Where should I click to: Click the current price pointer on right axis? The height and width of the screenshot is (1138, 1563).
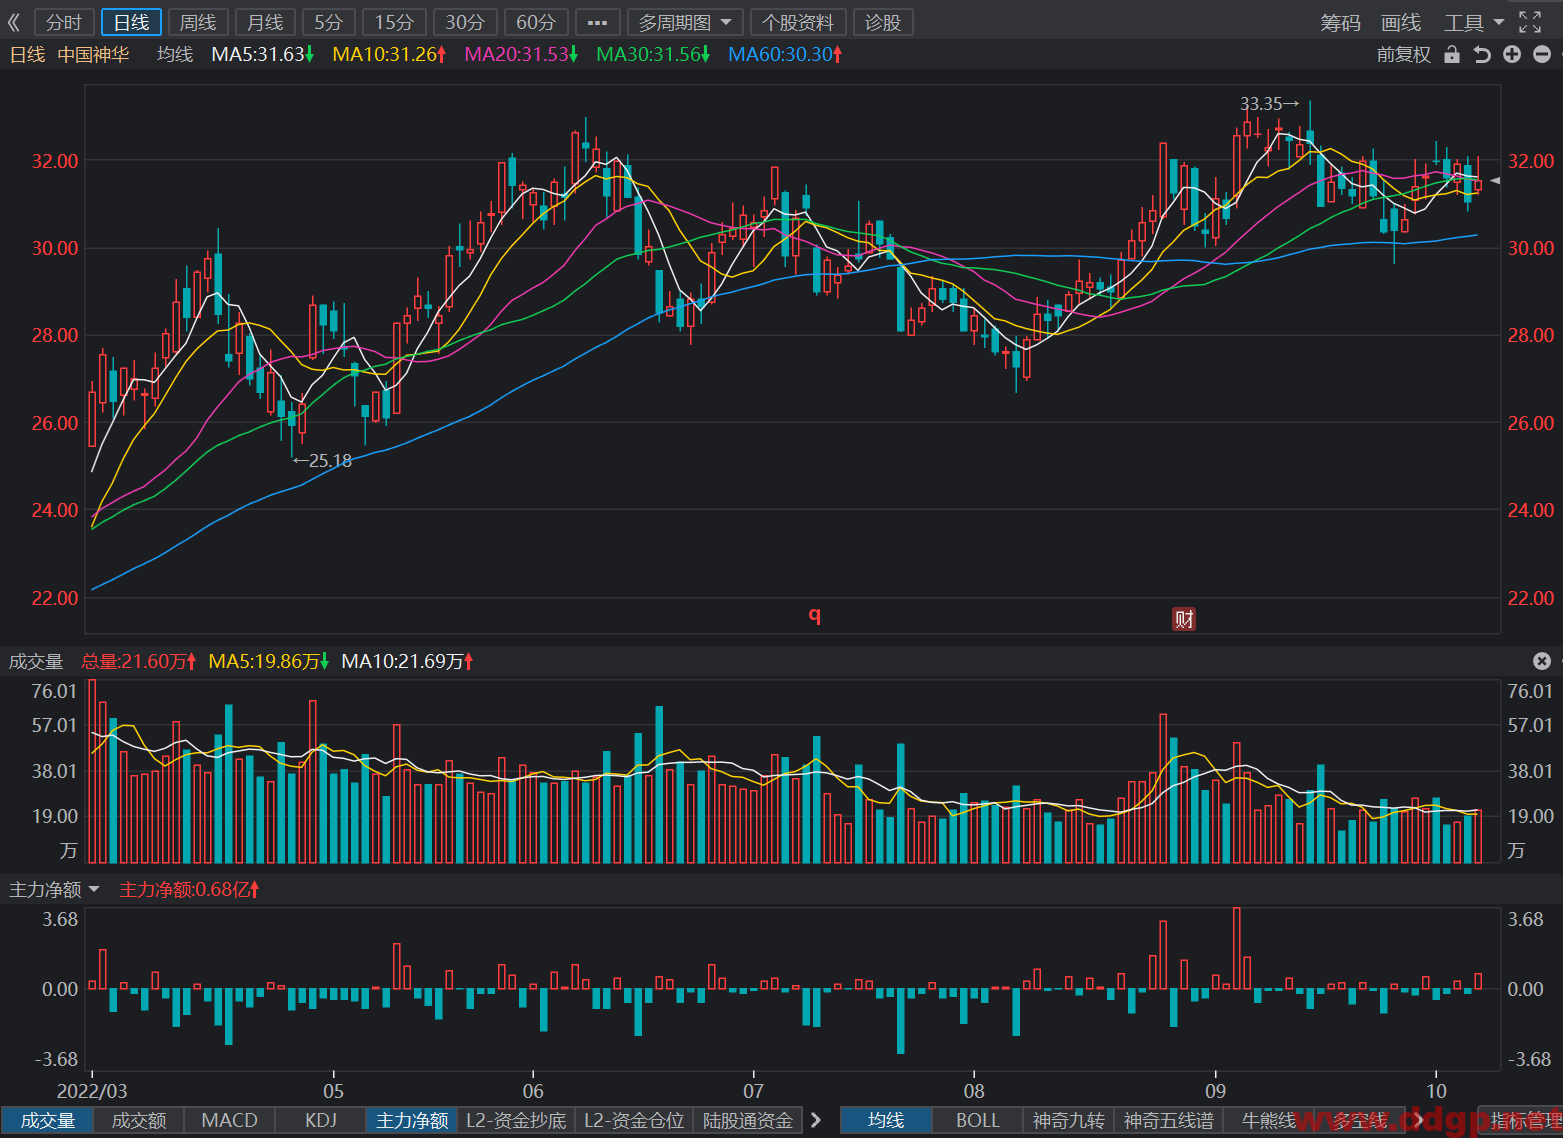click(x=1496, y=180)
